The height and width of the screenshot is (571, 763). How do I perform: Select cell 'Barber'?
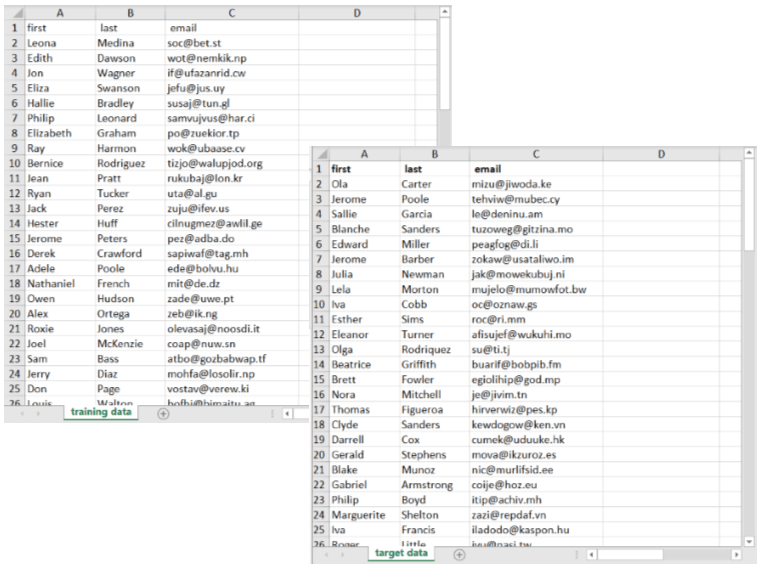(435, 259)
